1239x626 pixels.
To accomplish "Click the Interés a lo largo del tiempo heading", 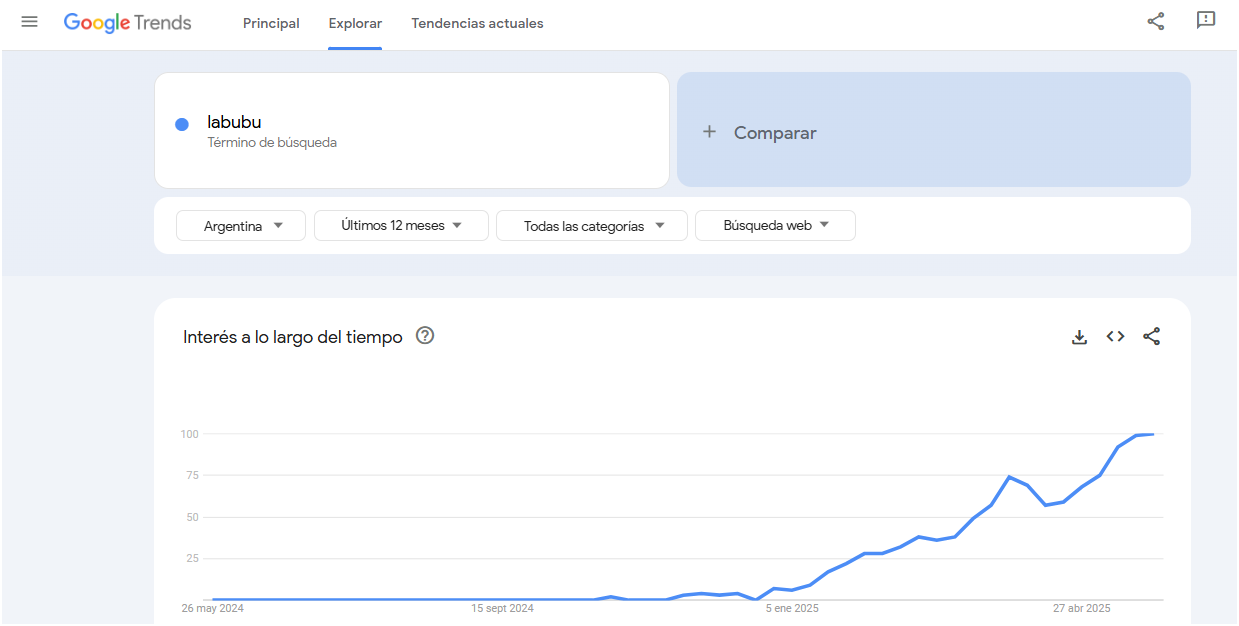I will point(292,337).
